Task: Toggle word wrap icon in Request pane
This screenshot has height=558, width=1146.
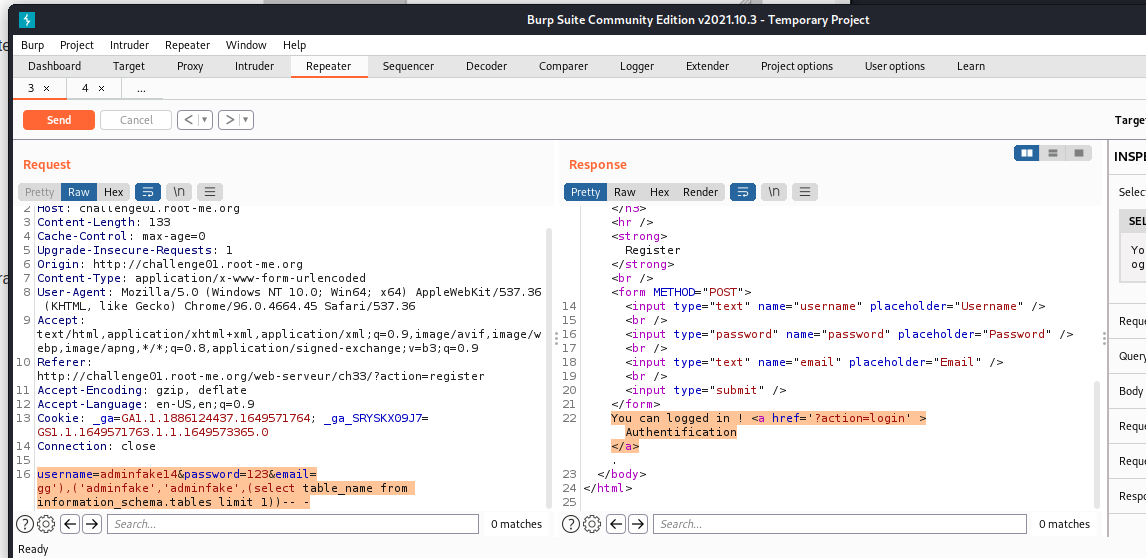Action: (x=148, y=192)
